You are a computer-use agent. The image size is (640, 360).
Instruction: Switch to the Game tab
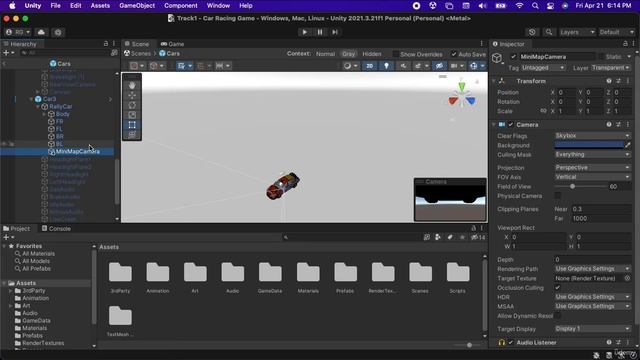172,44
